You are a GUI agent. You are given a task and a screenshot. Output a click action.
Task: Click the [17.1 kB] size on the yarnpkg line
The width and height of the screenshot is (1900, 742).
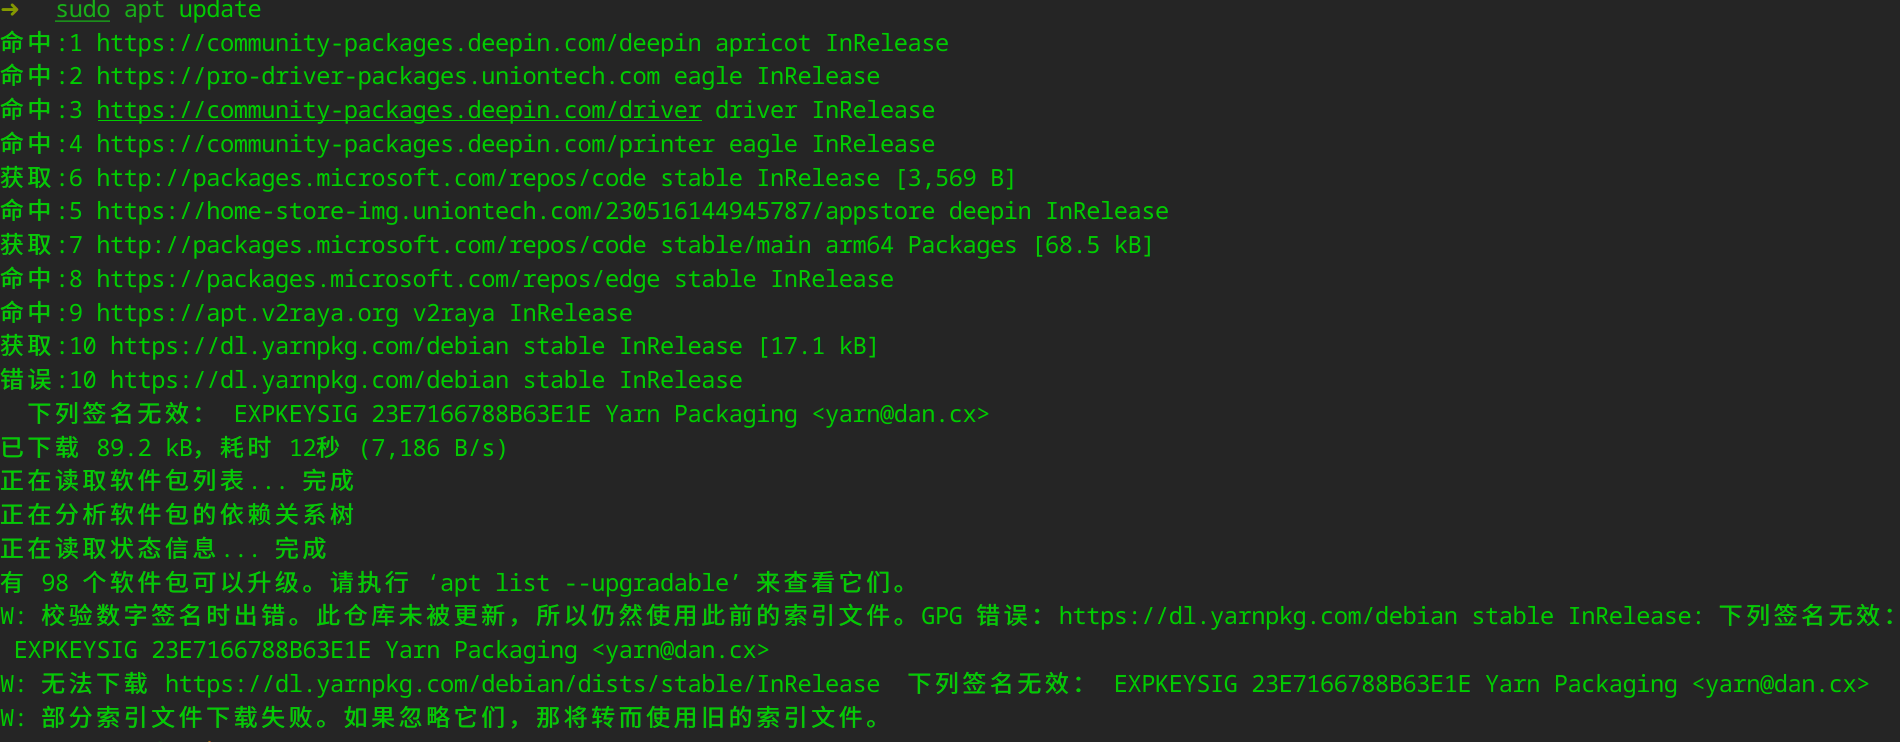click(x=818, y=346)
